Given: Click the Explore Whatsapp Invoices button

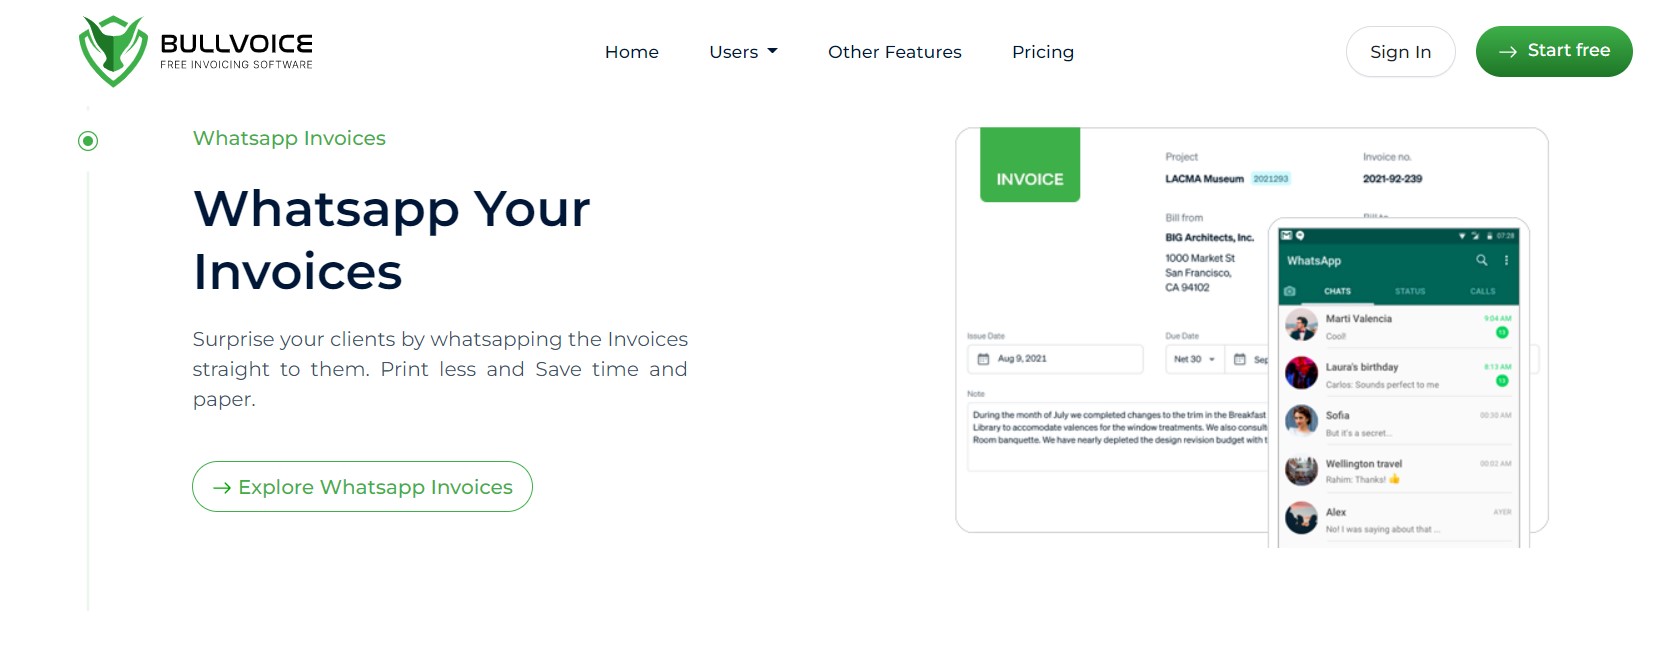Looking at the screenshot, I should tap(362, 487).
